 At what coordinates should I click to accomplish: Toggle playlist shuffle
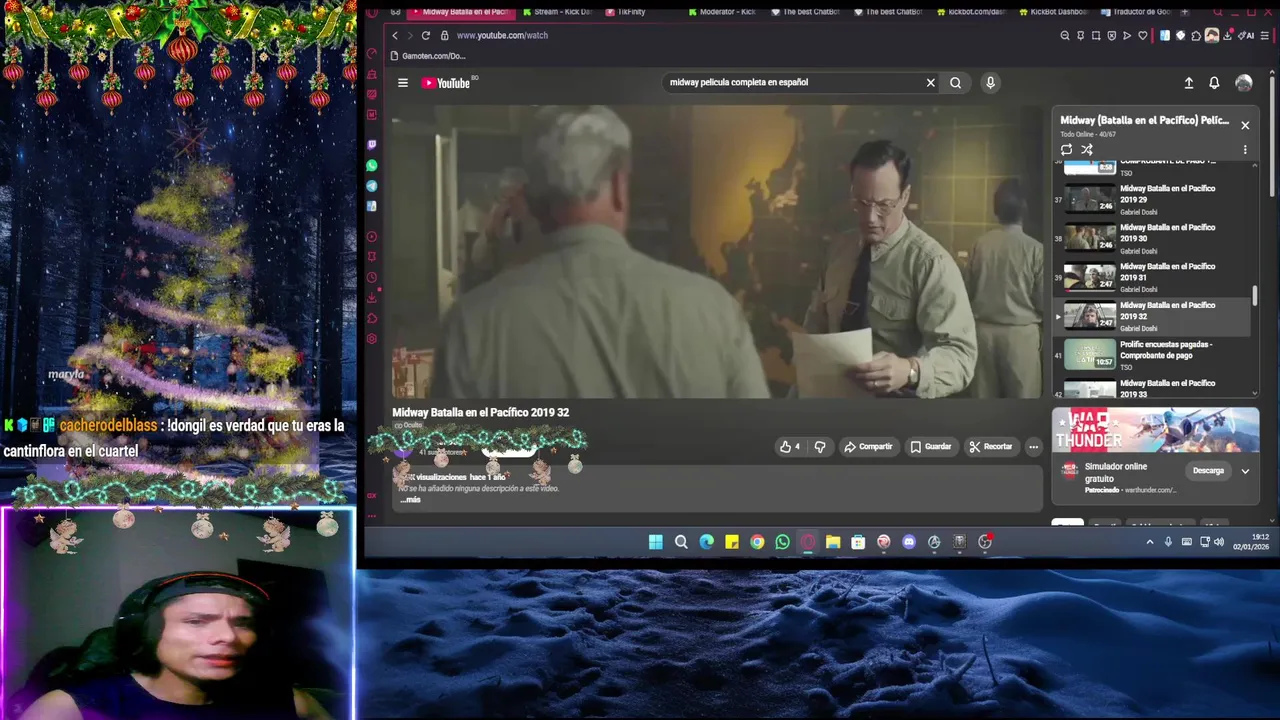click(x=1087, y=150)
